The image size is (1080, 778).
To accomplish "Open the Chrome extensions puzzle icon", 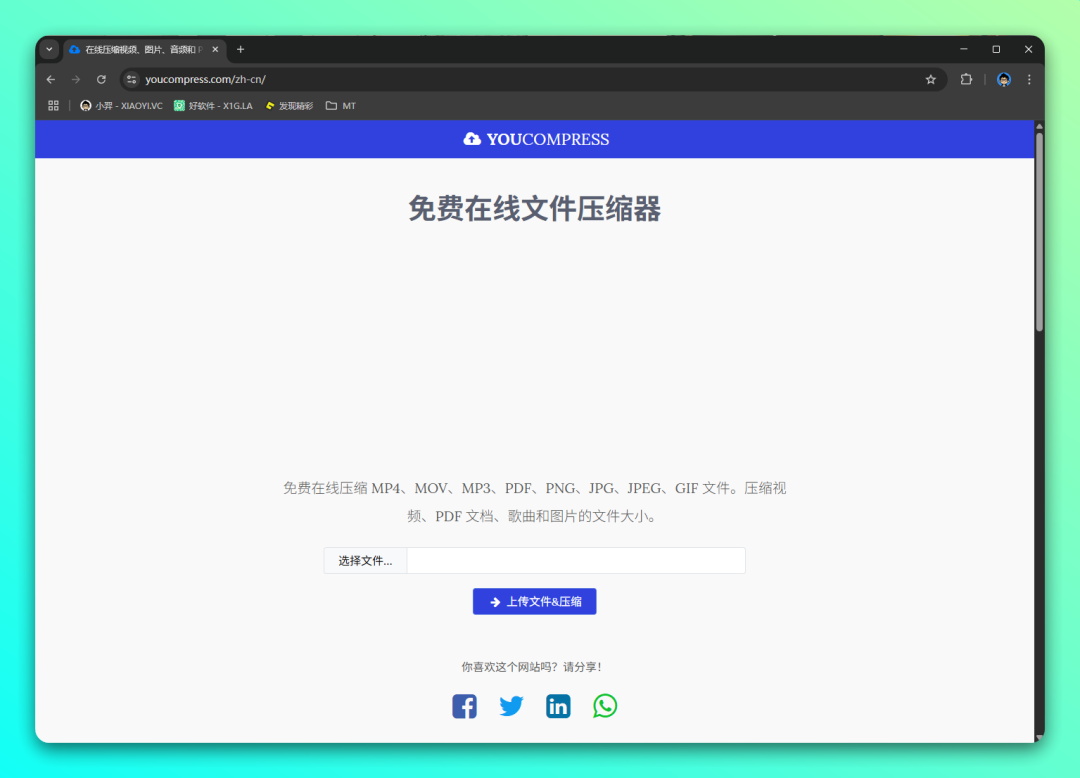I will [966, 79].
